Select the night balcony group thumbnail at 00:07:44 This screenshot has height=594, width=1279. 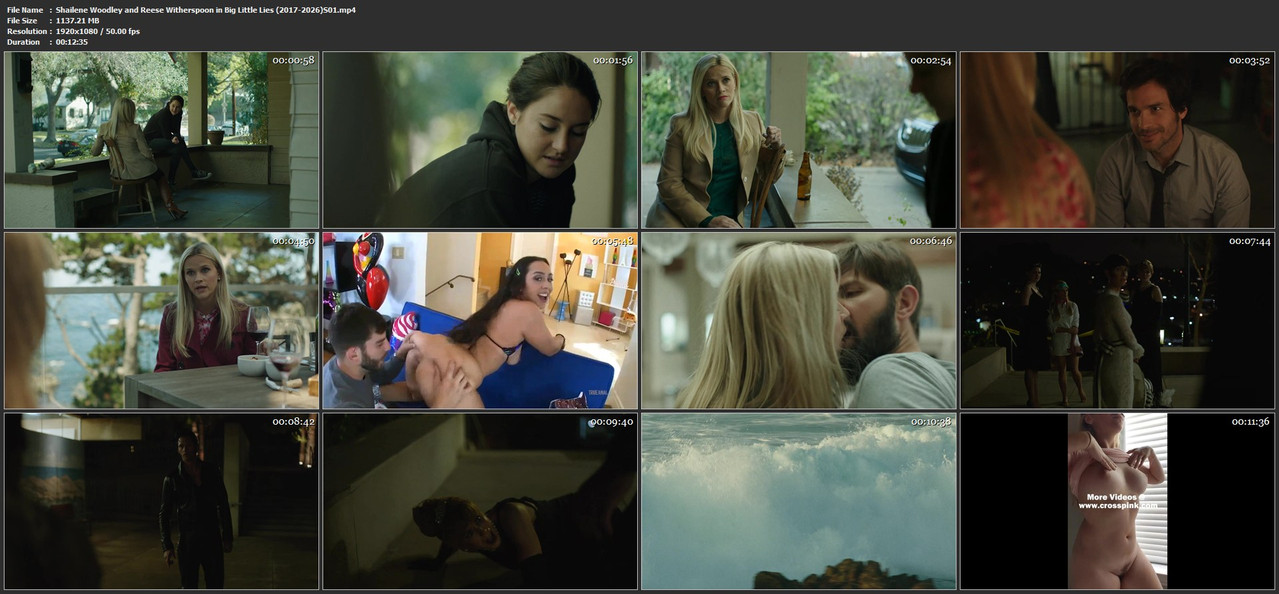click(x=1118, y=321)
